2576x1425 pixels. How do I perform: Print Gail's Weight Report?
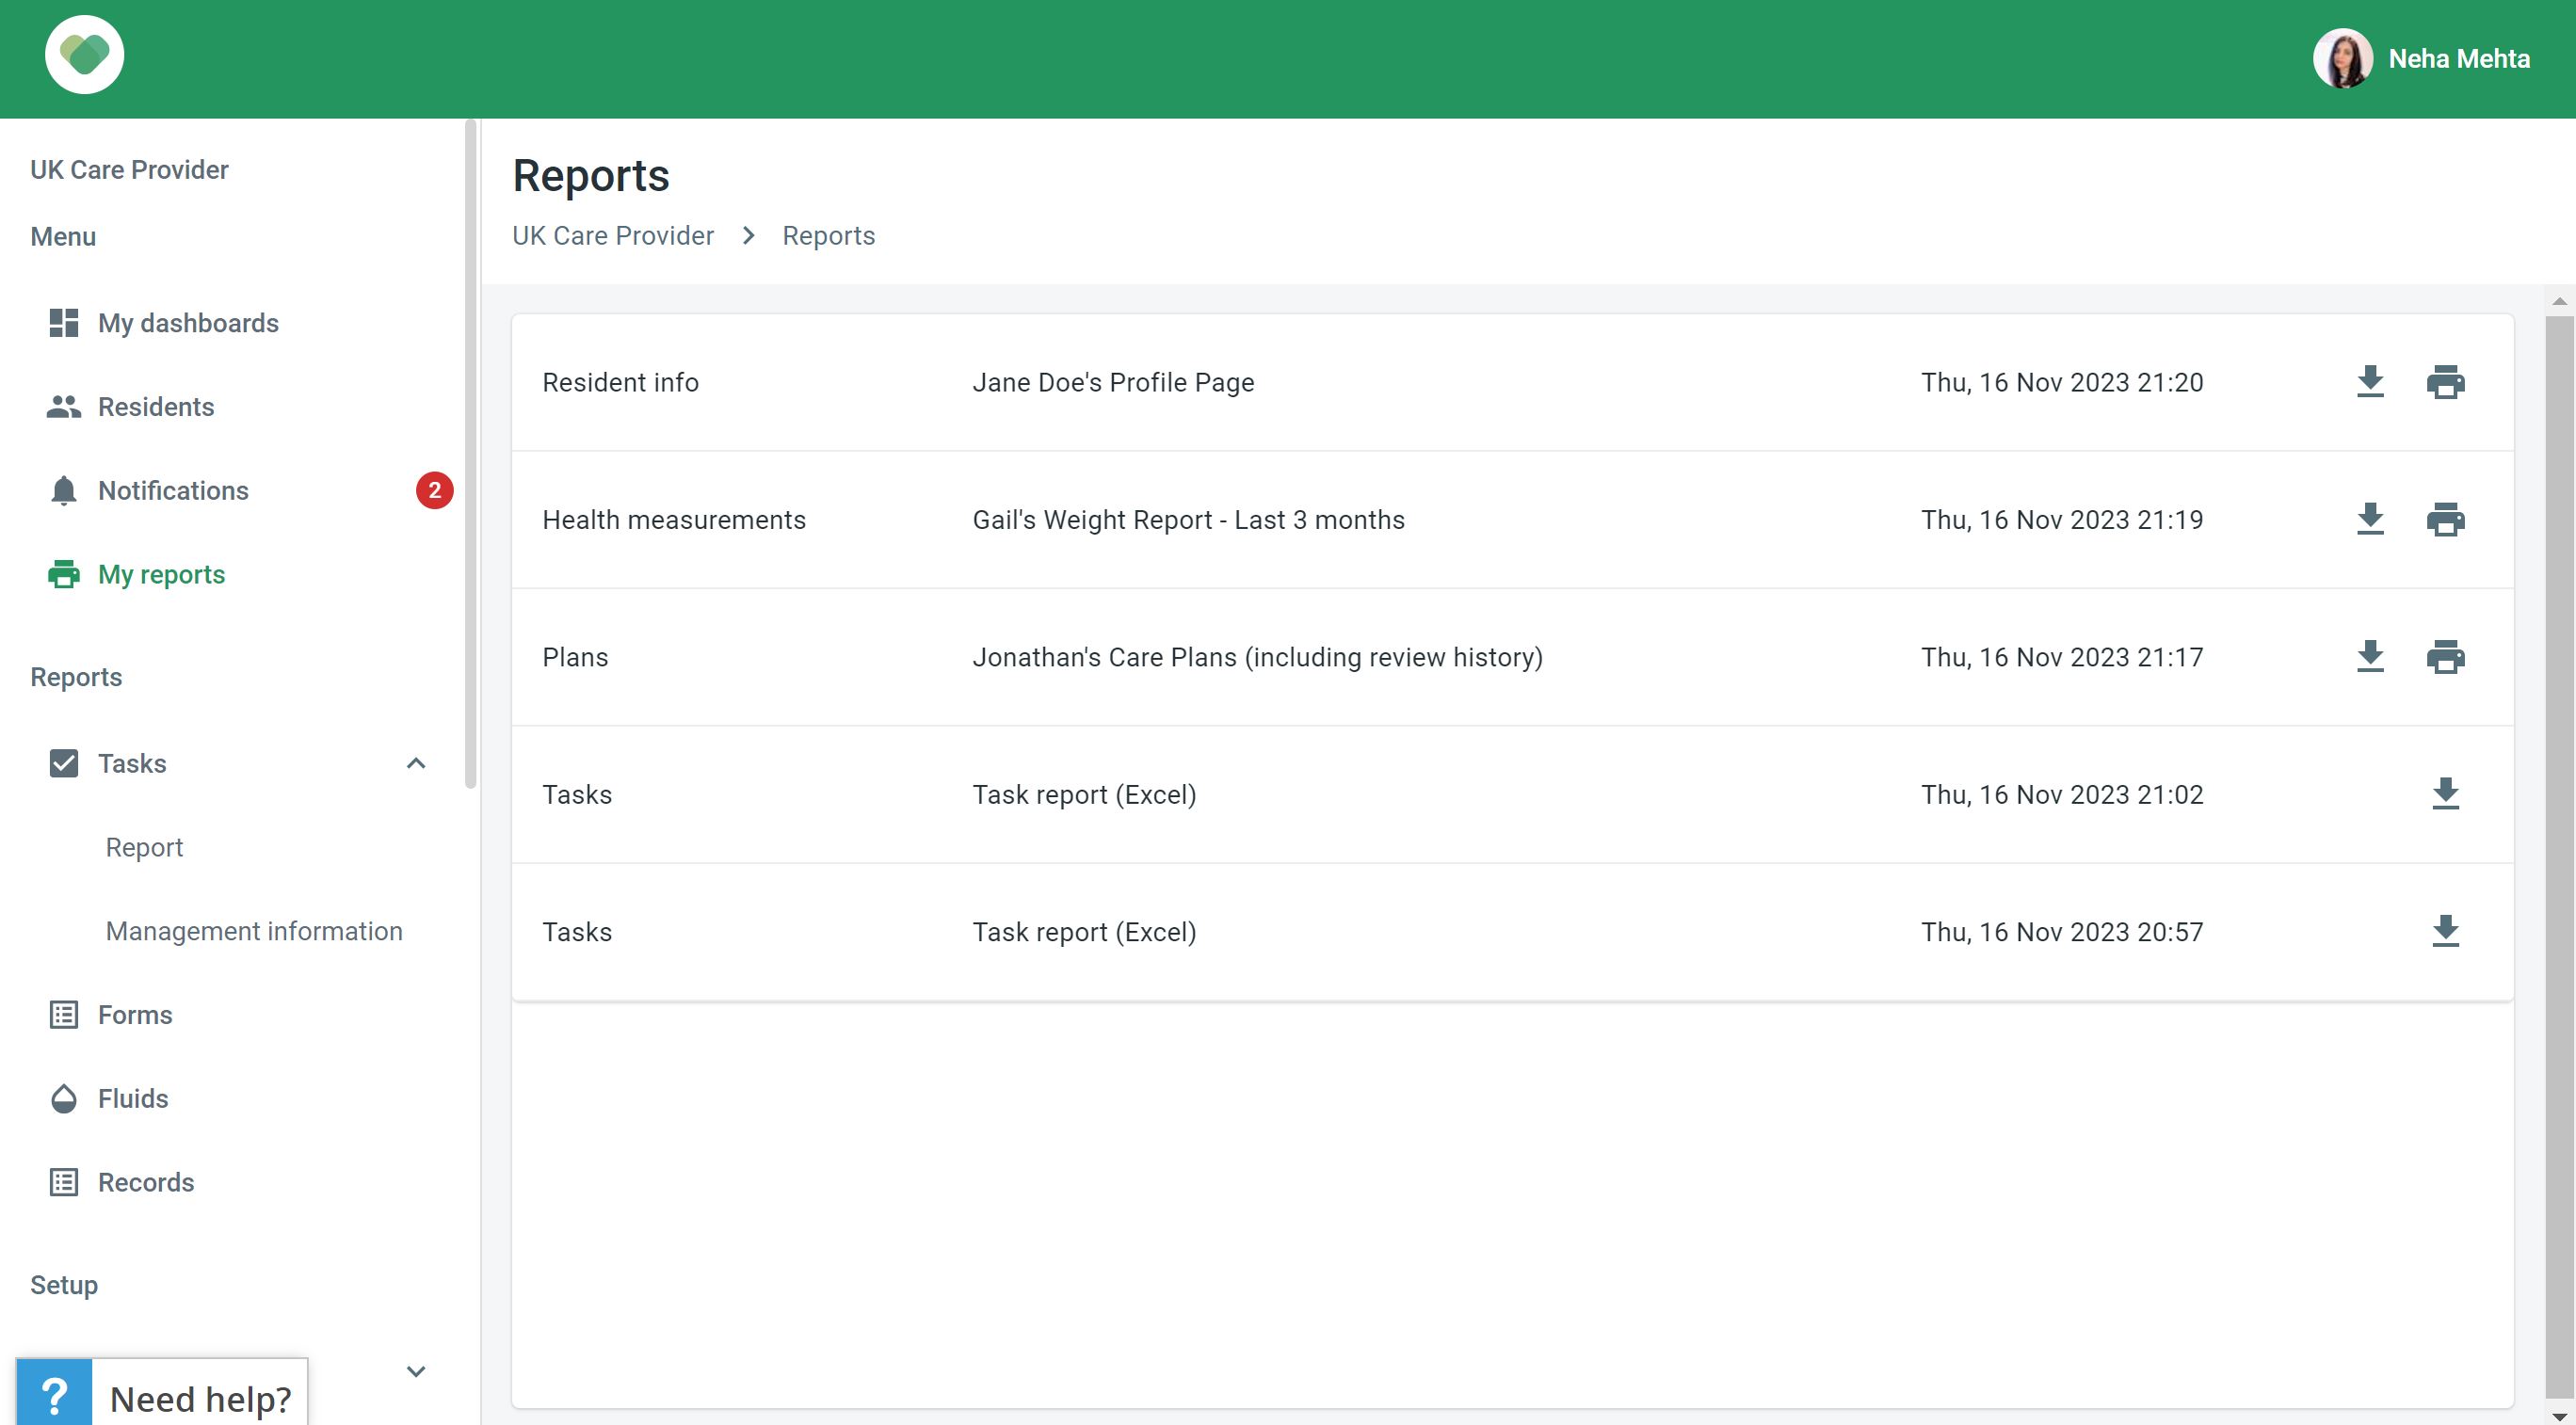[2445, 520]
